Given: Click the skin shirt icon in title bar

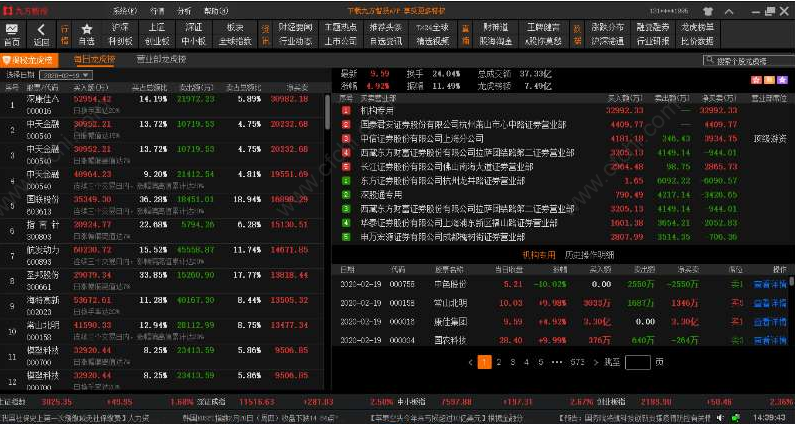Looking at the screenshot, I should point(708,11).
